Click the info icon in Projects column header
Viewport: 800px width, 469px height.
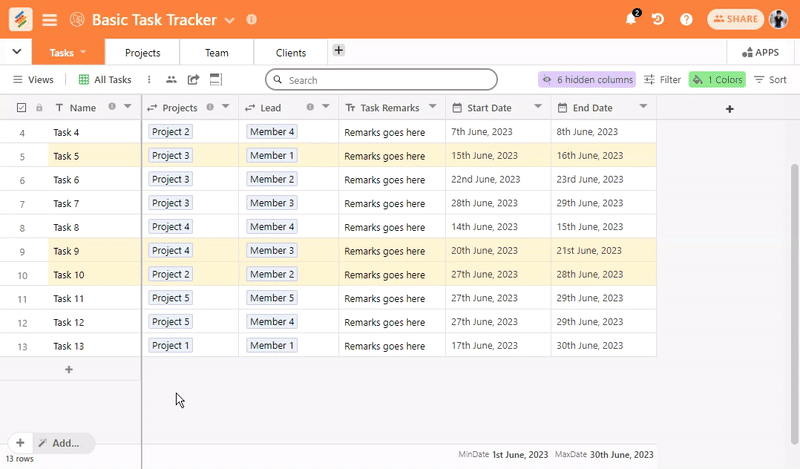210,107
